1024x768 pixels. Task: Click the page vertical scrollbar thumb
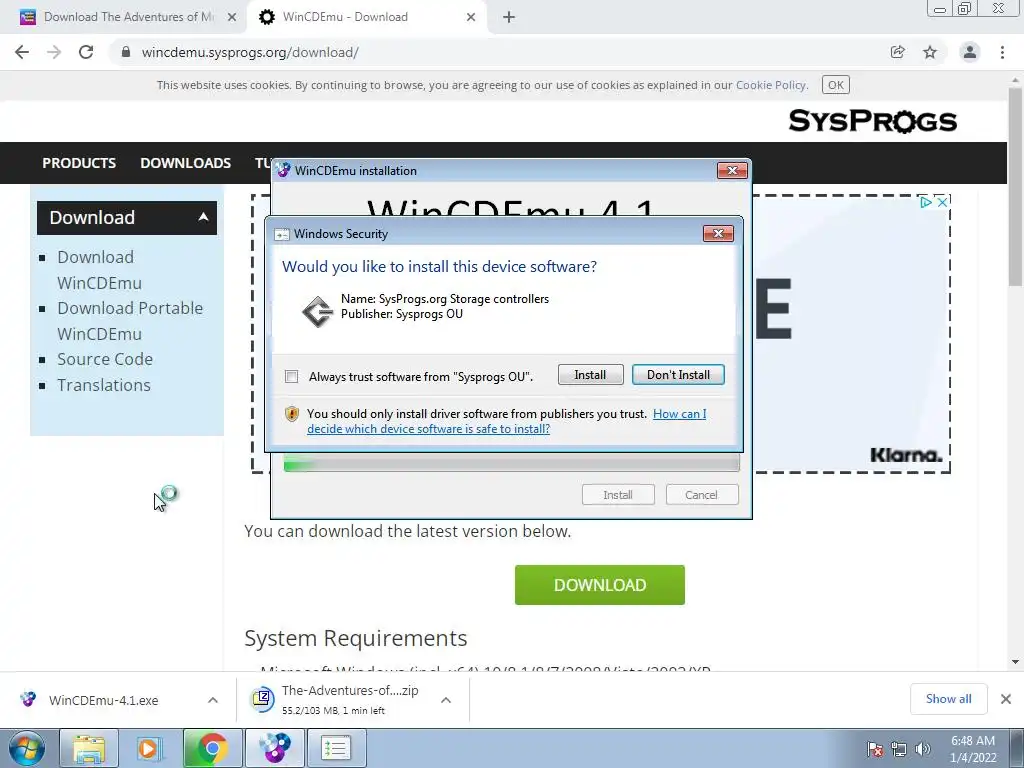[x=1016, y=186]
